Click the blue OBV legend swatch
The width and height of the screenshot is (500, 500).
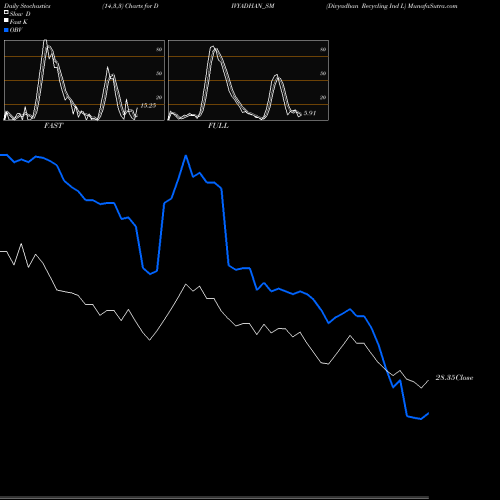6,30
